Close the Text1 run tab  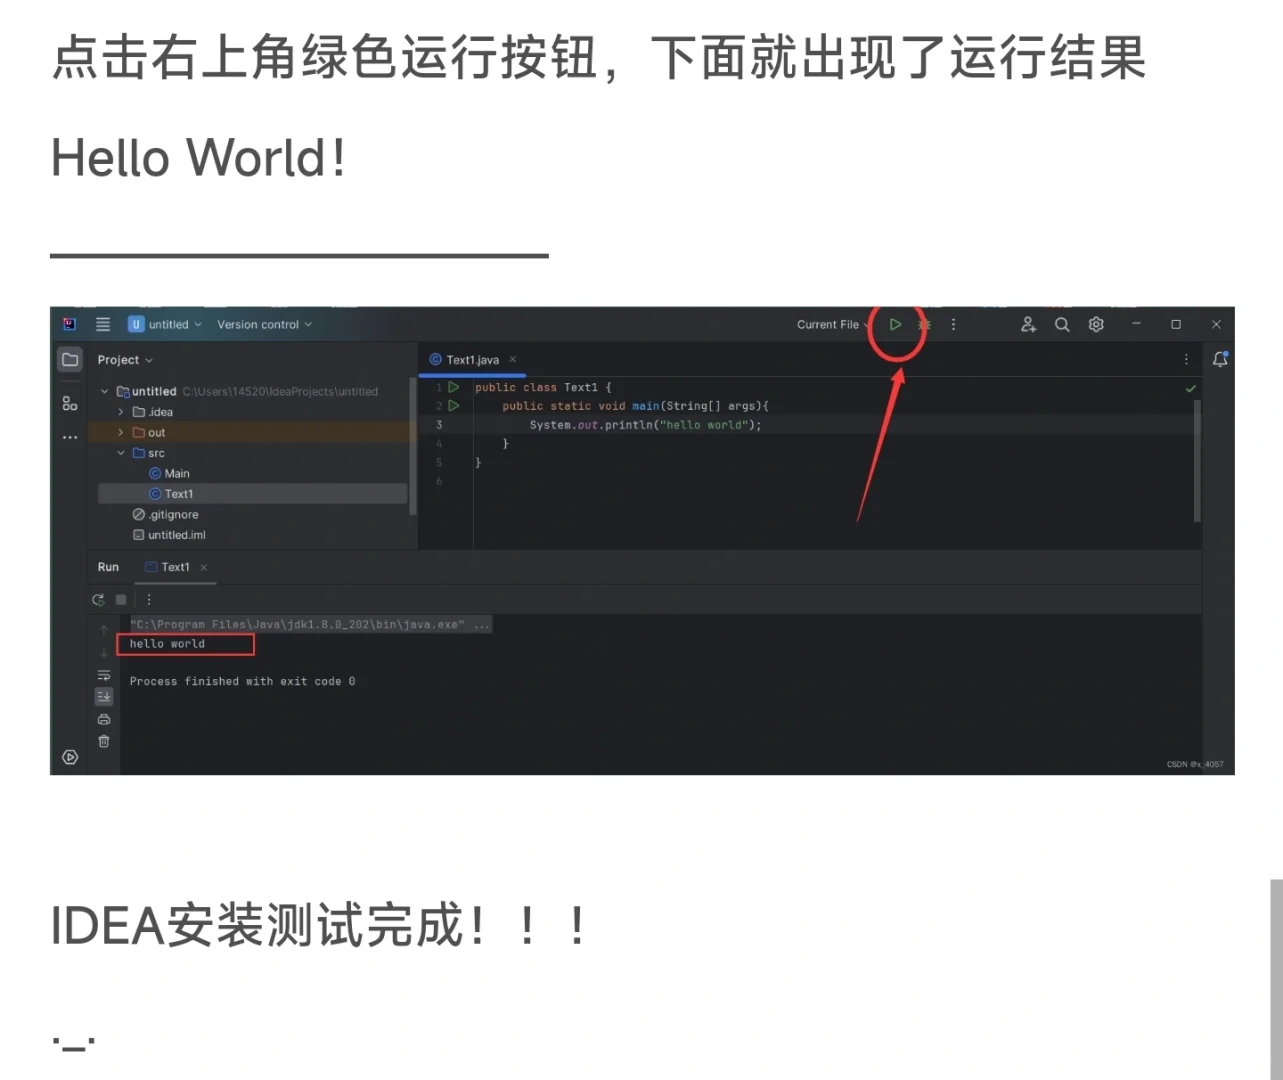click(x=204, y=567)
